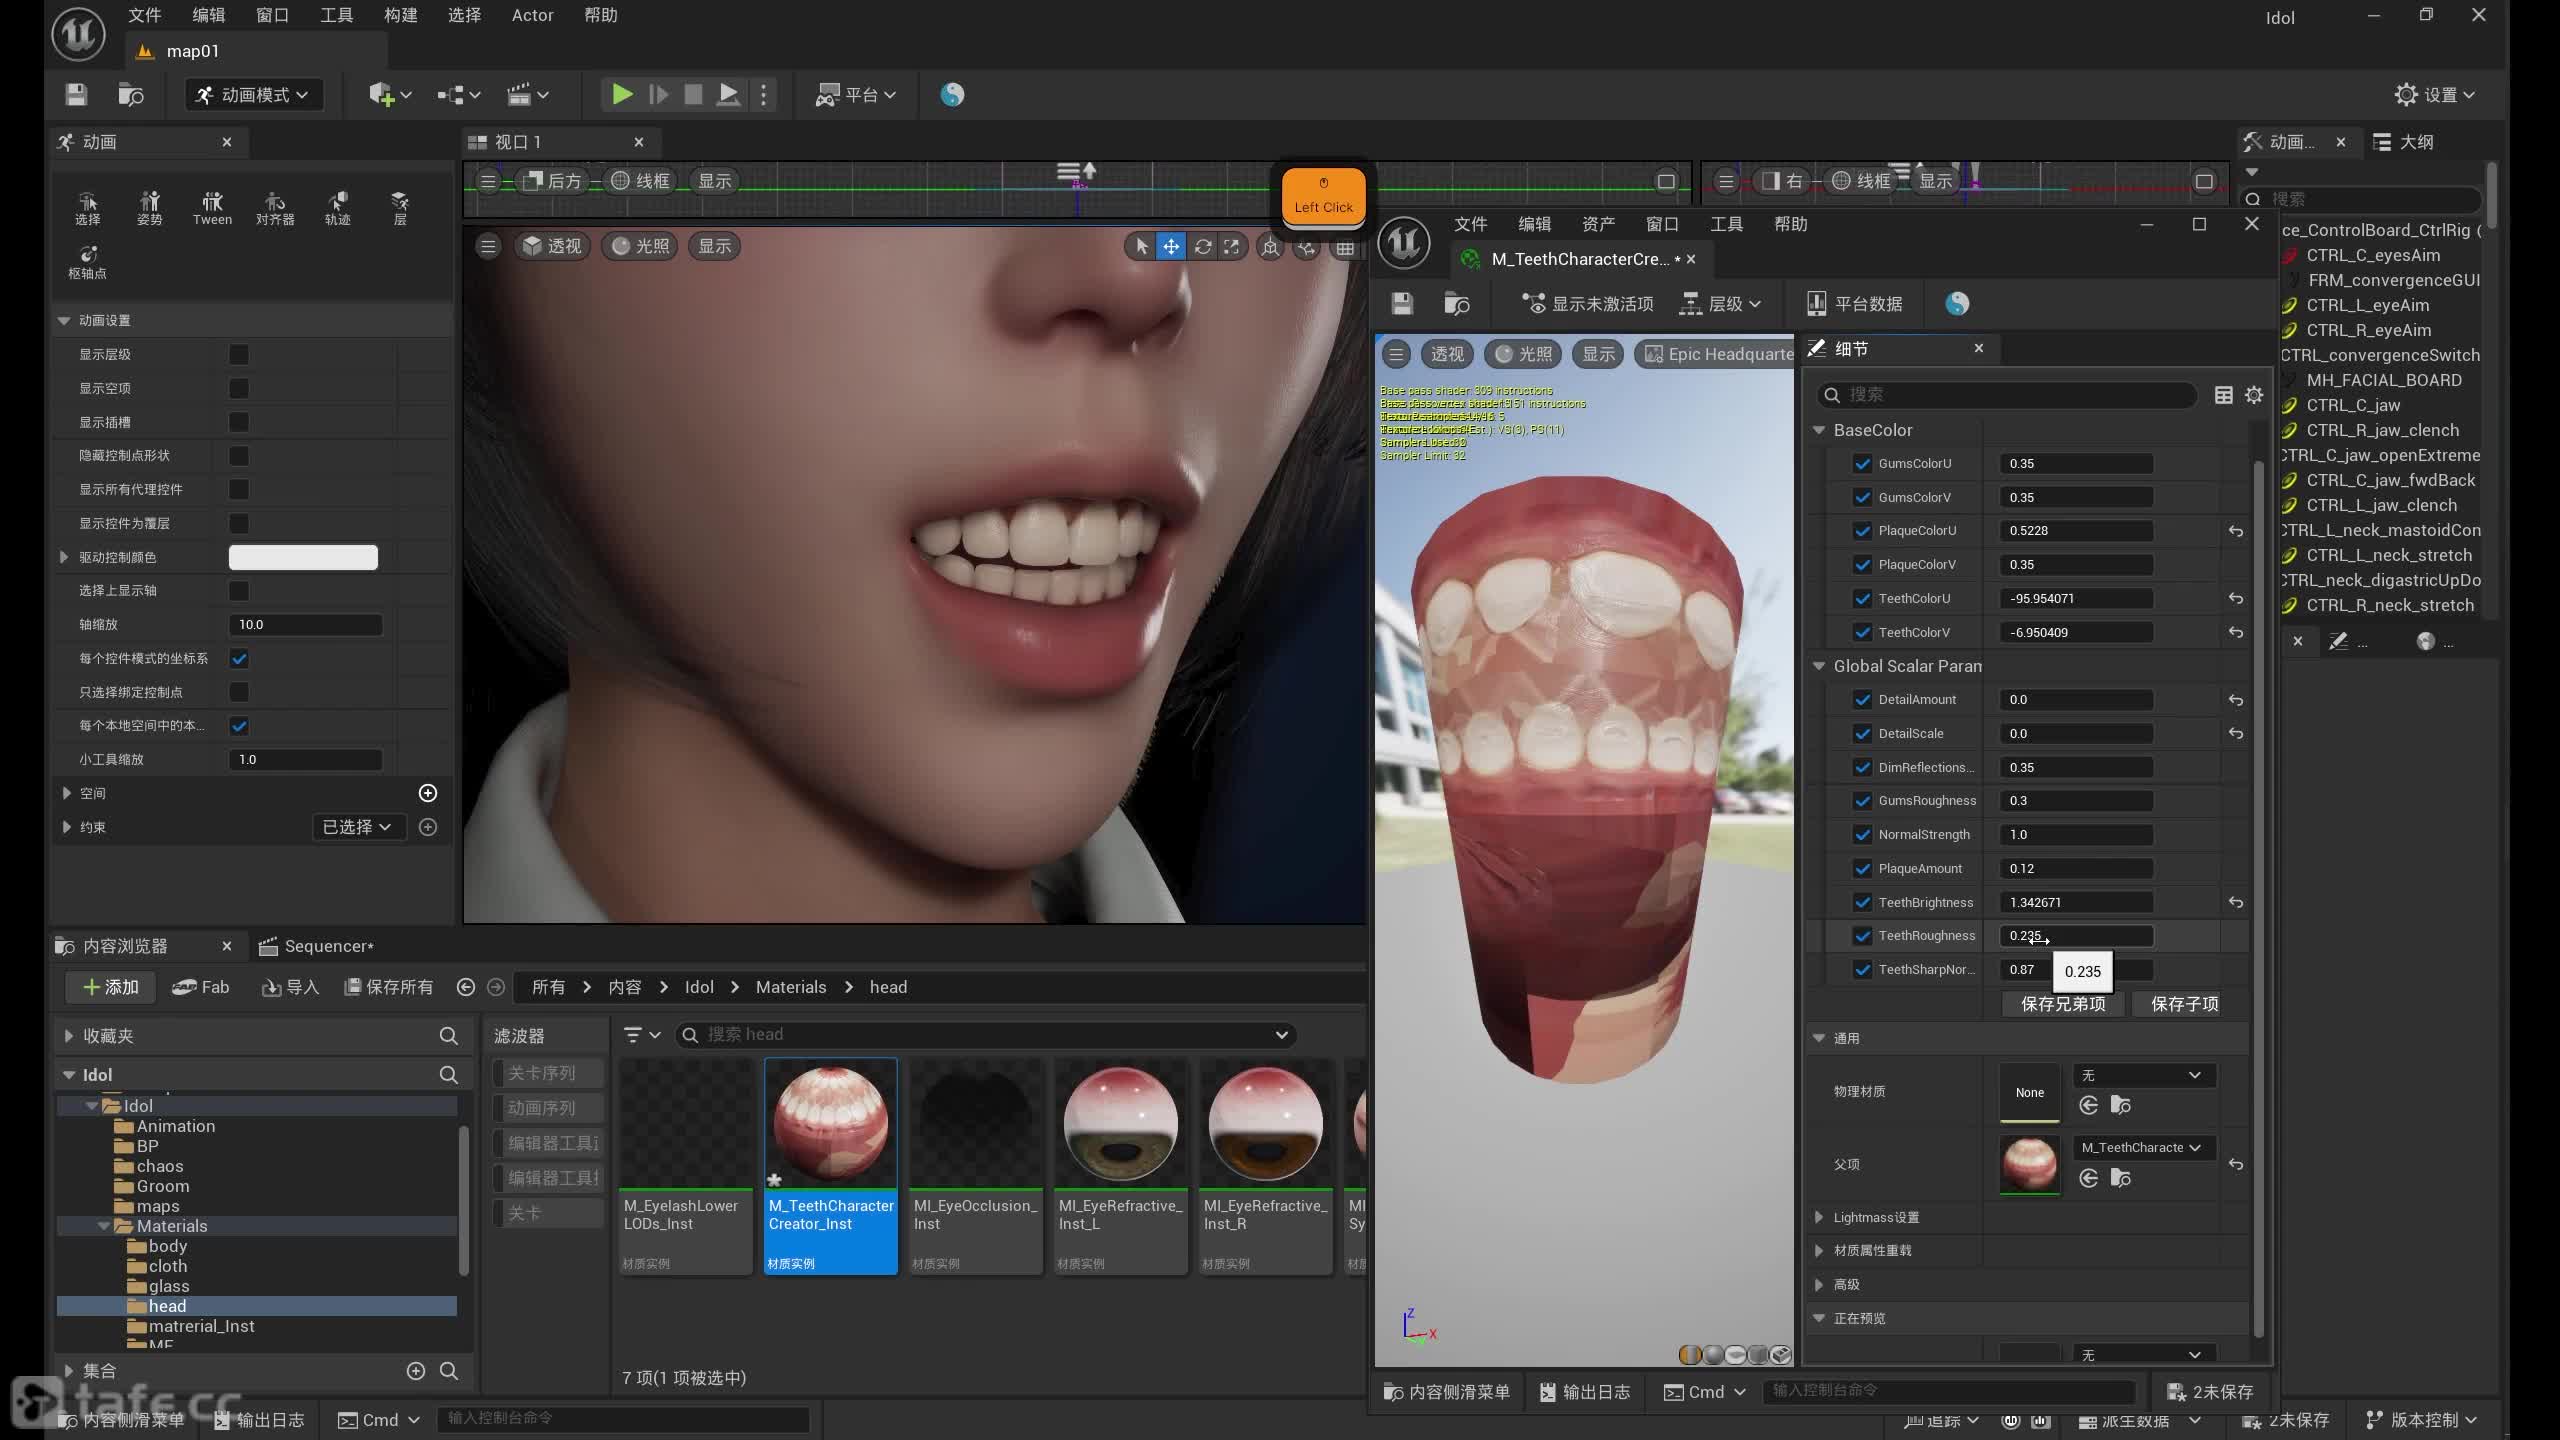Image resolution: width=2560 pixels, height=1440 pixels.
Task: Add a new 空间 space with plus icon
Action: tap(428, 793)
